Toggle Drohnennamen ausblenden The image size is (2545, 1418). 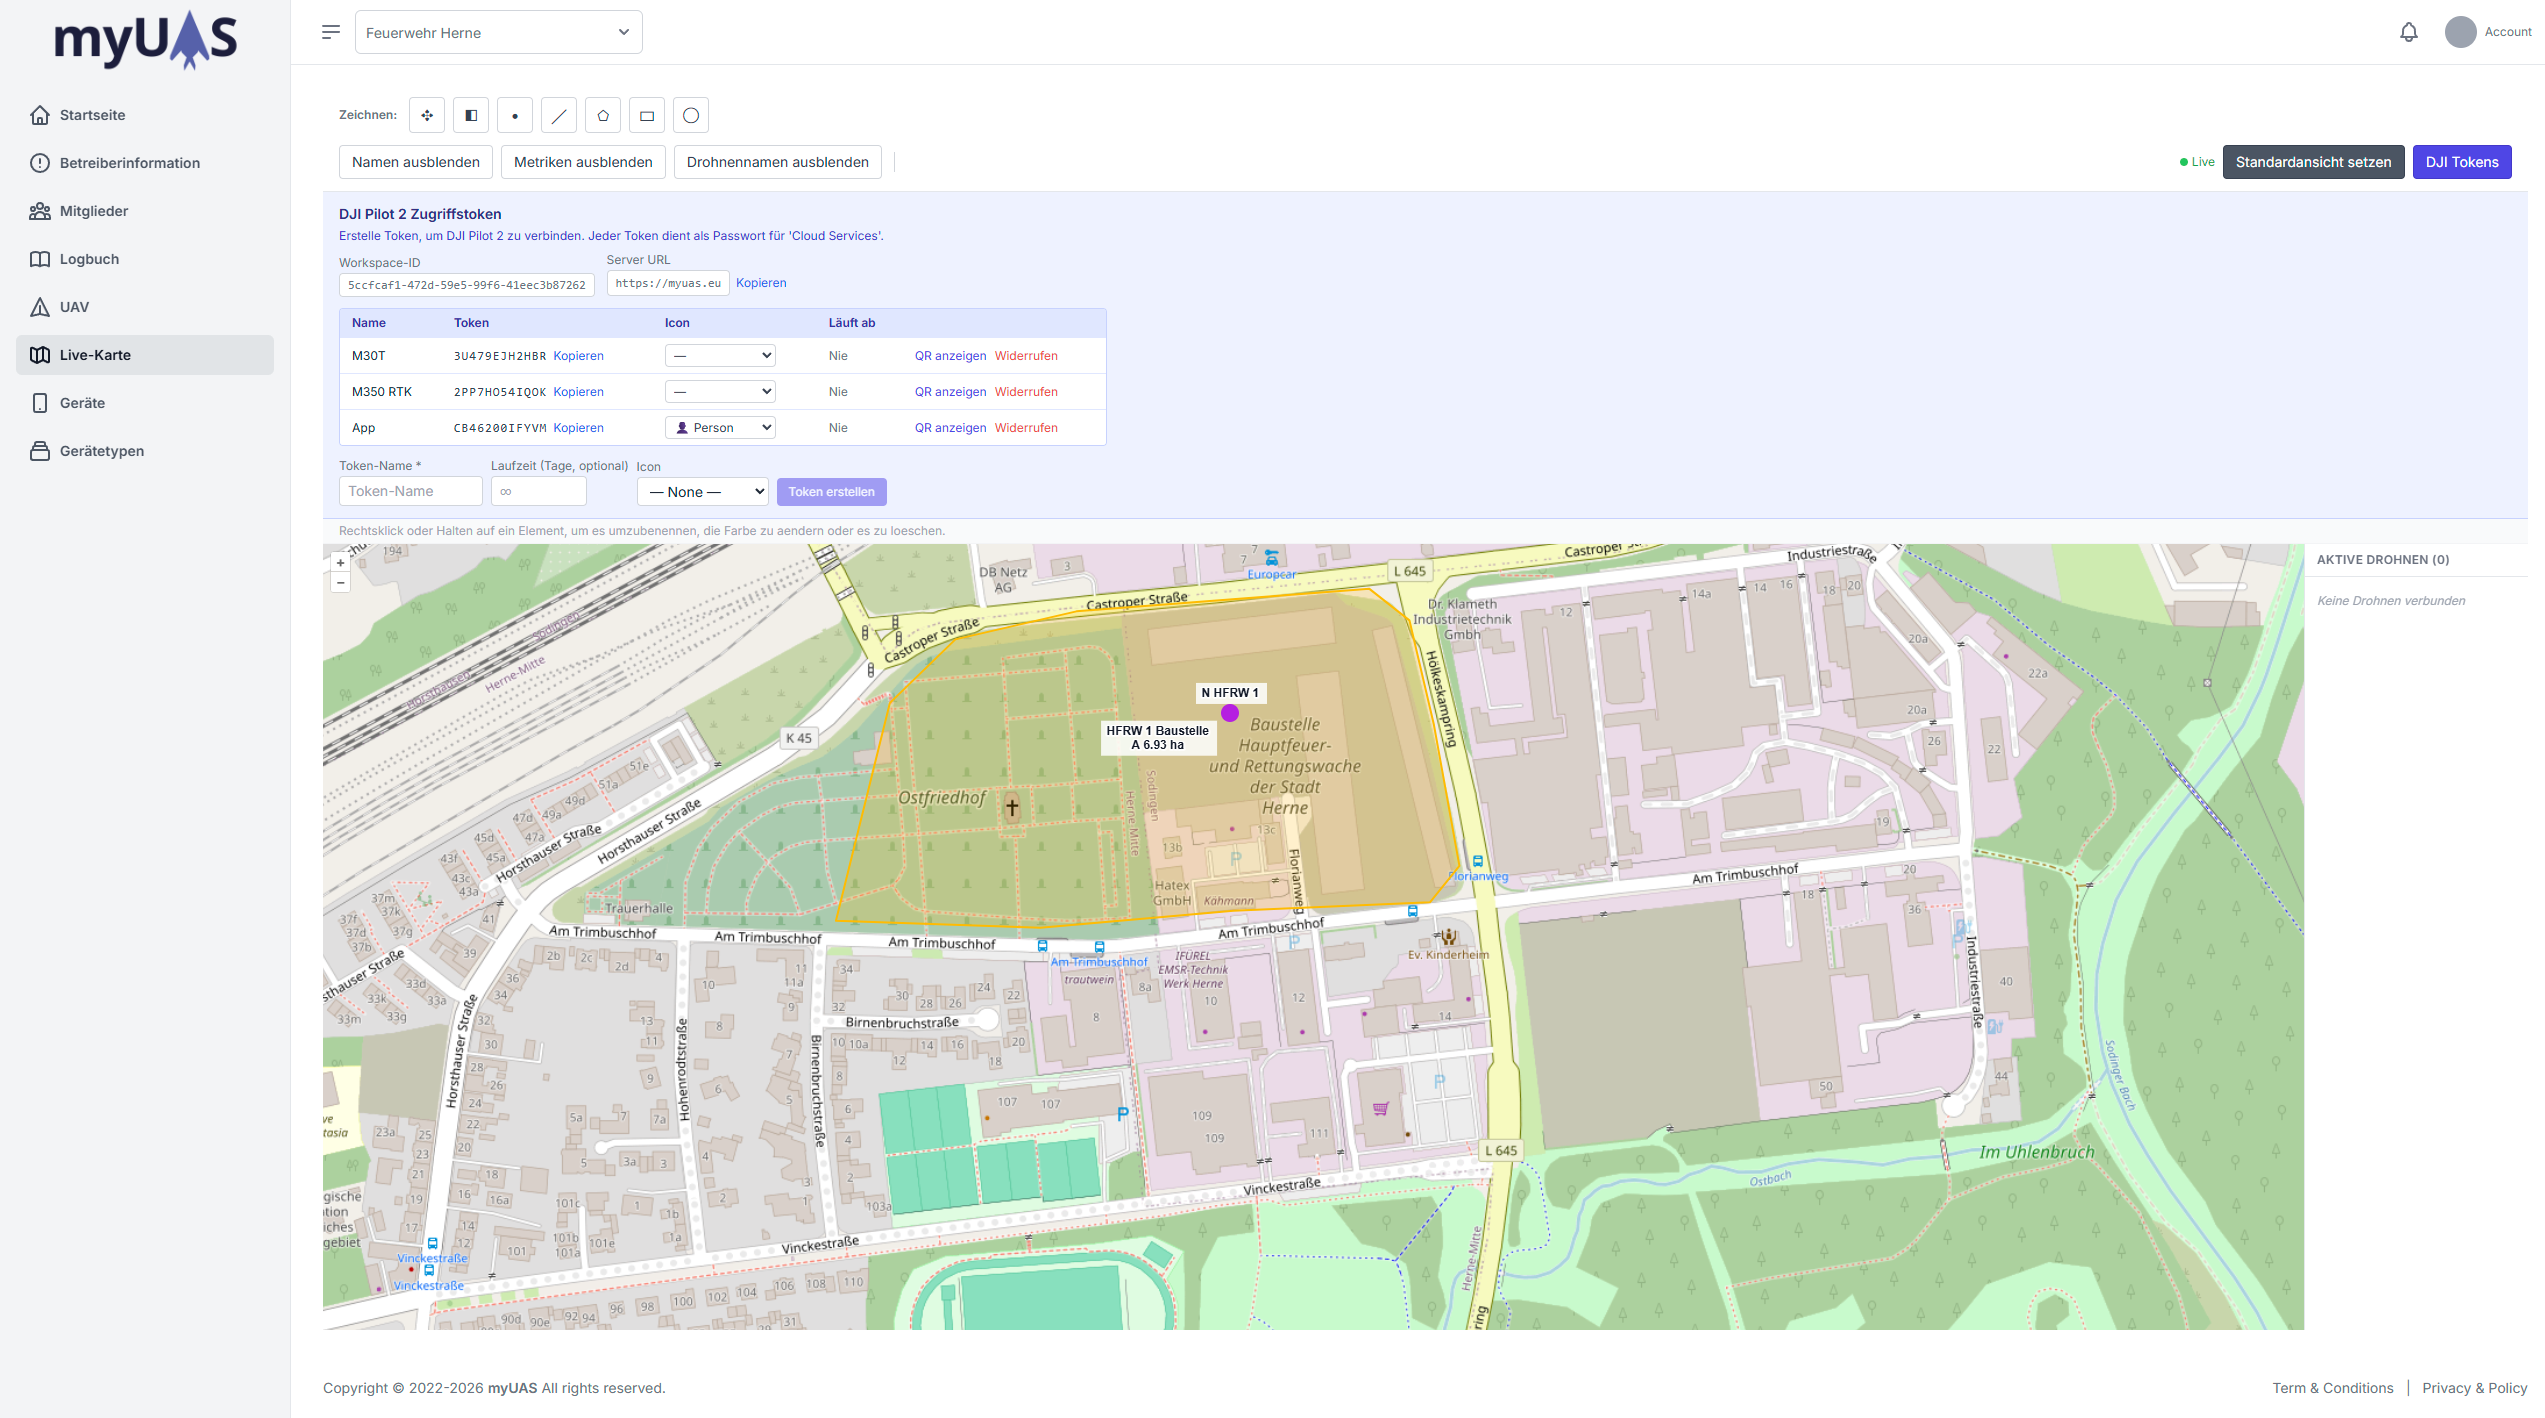pos(777,162)
